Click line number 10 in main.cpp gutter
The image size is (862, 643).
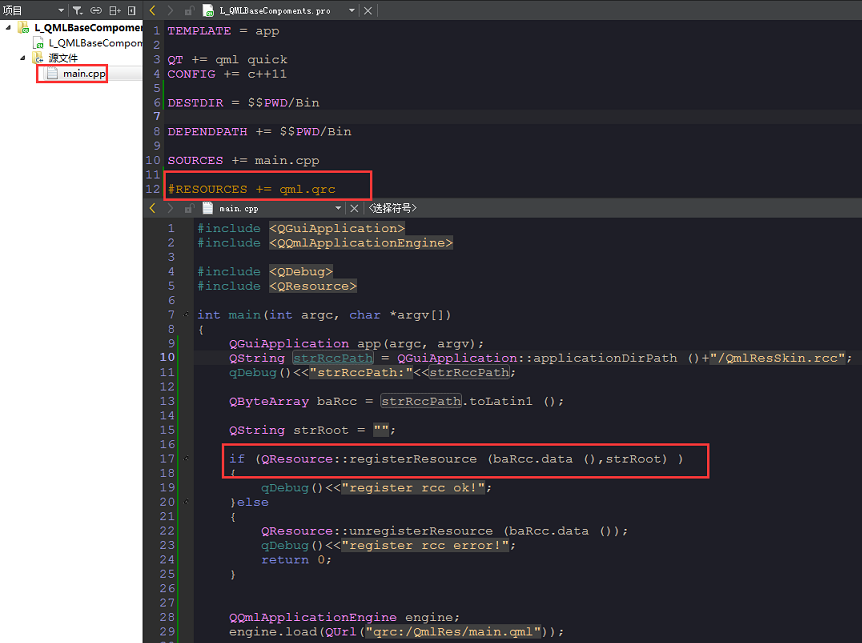coord(167,357)
